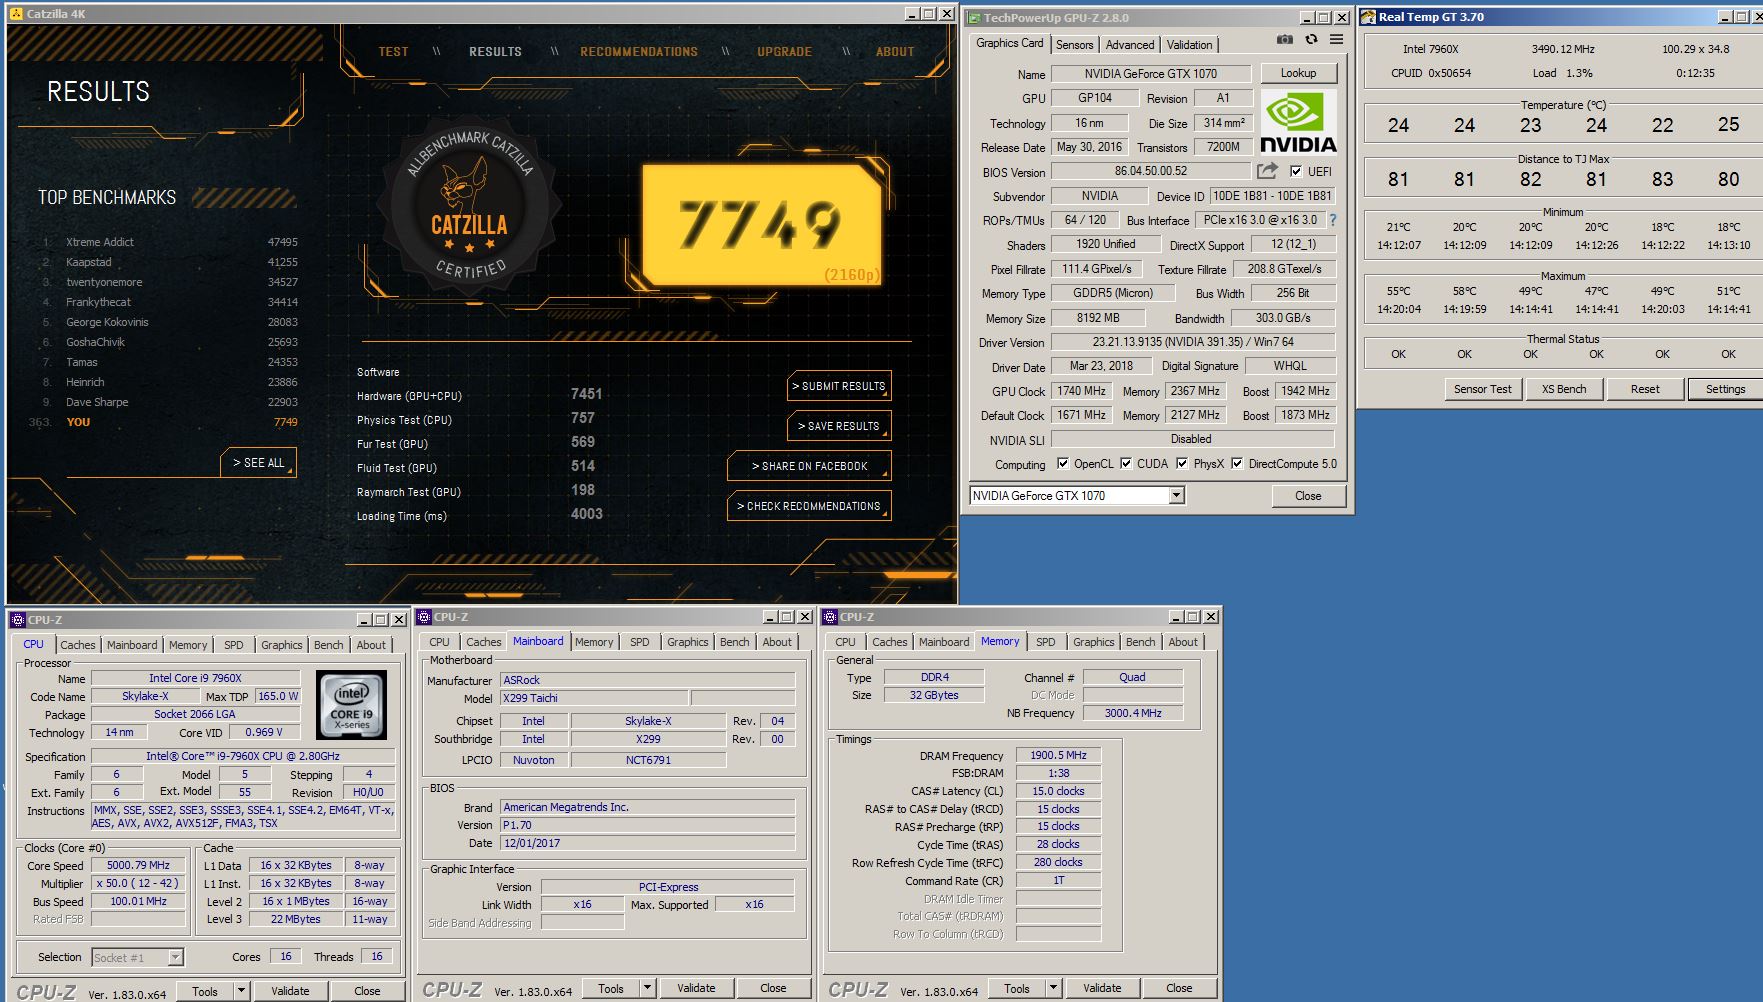The image size is (1763, 1002).
Task: Select Xtreme Addict in top benchmarks
Action: (x=170, y=242)
